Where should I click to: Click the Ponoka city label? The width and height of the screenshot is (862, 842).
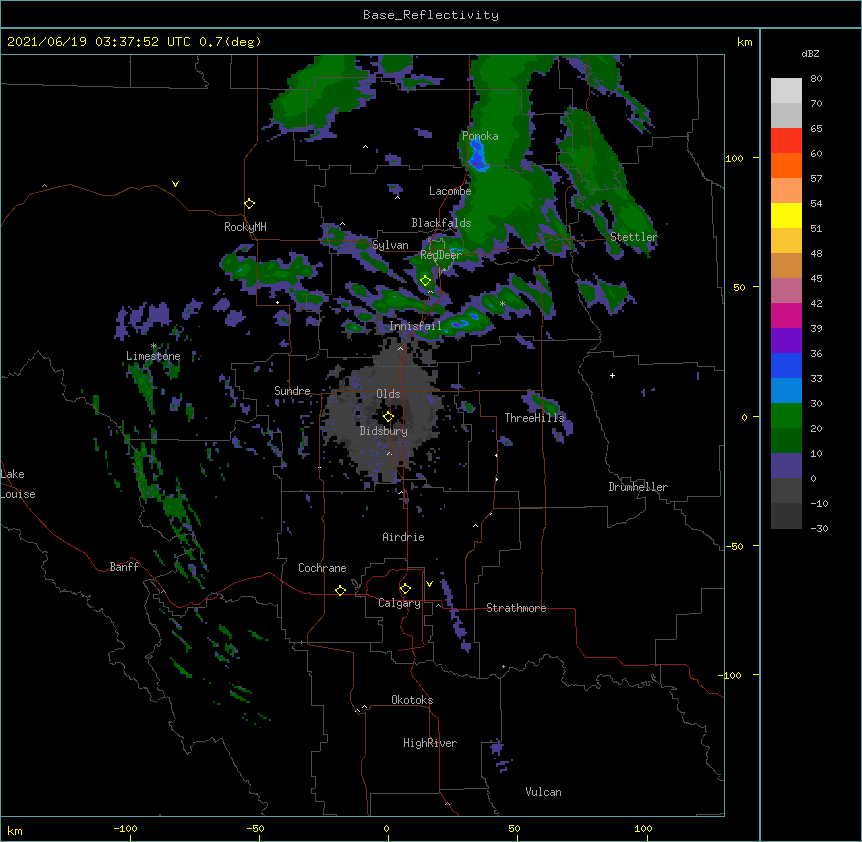click(480, 136)
